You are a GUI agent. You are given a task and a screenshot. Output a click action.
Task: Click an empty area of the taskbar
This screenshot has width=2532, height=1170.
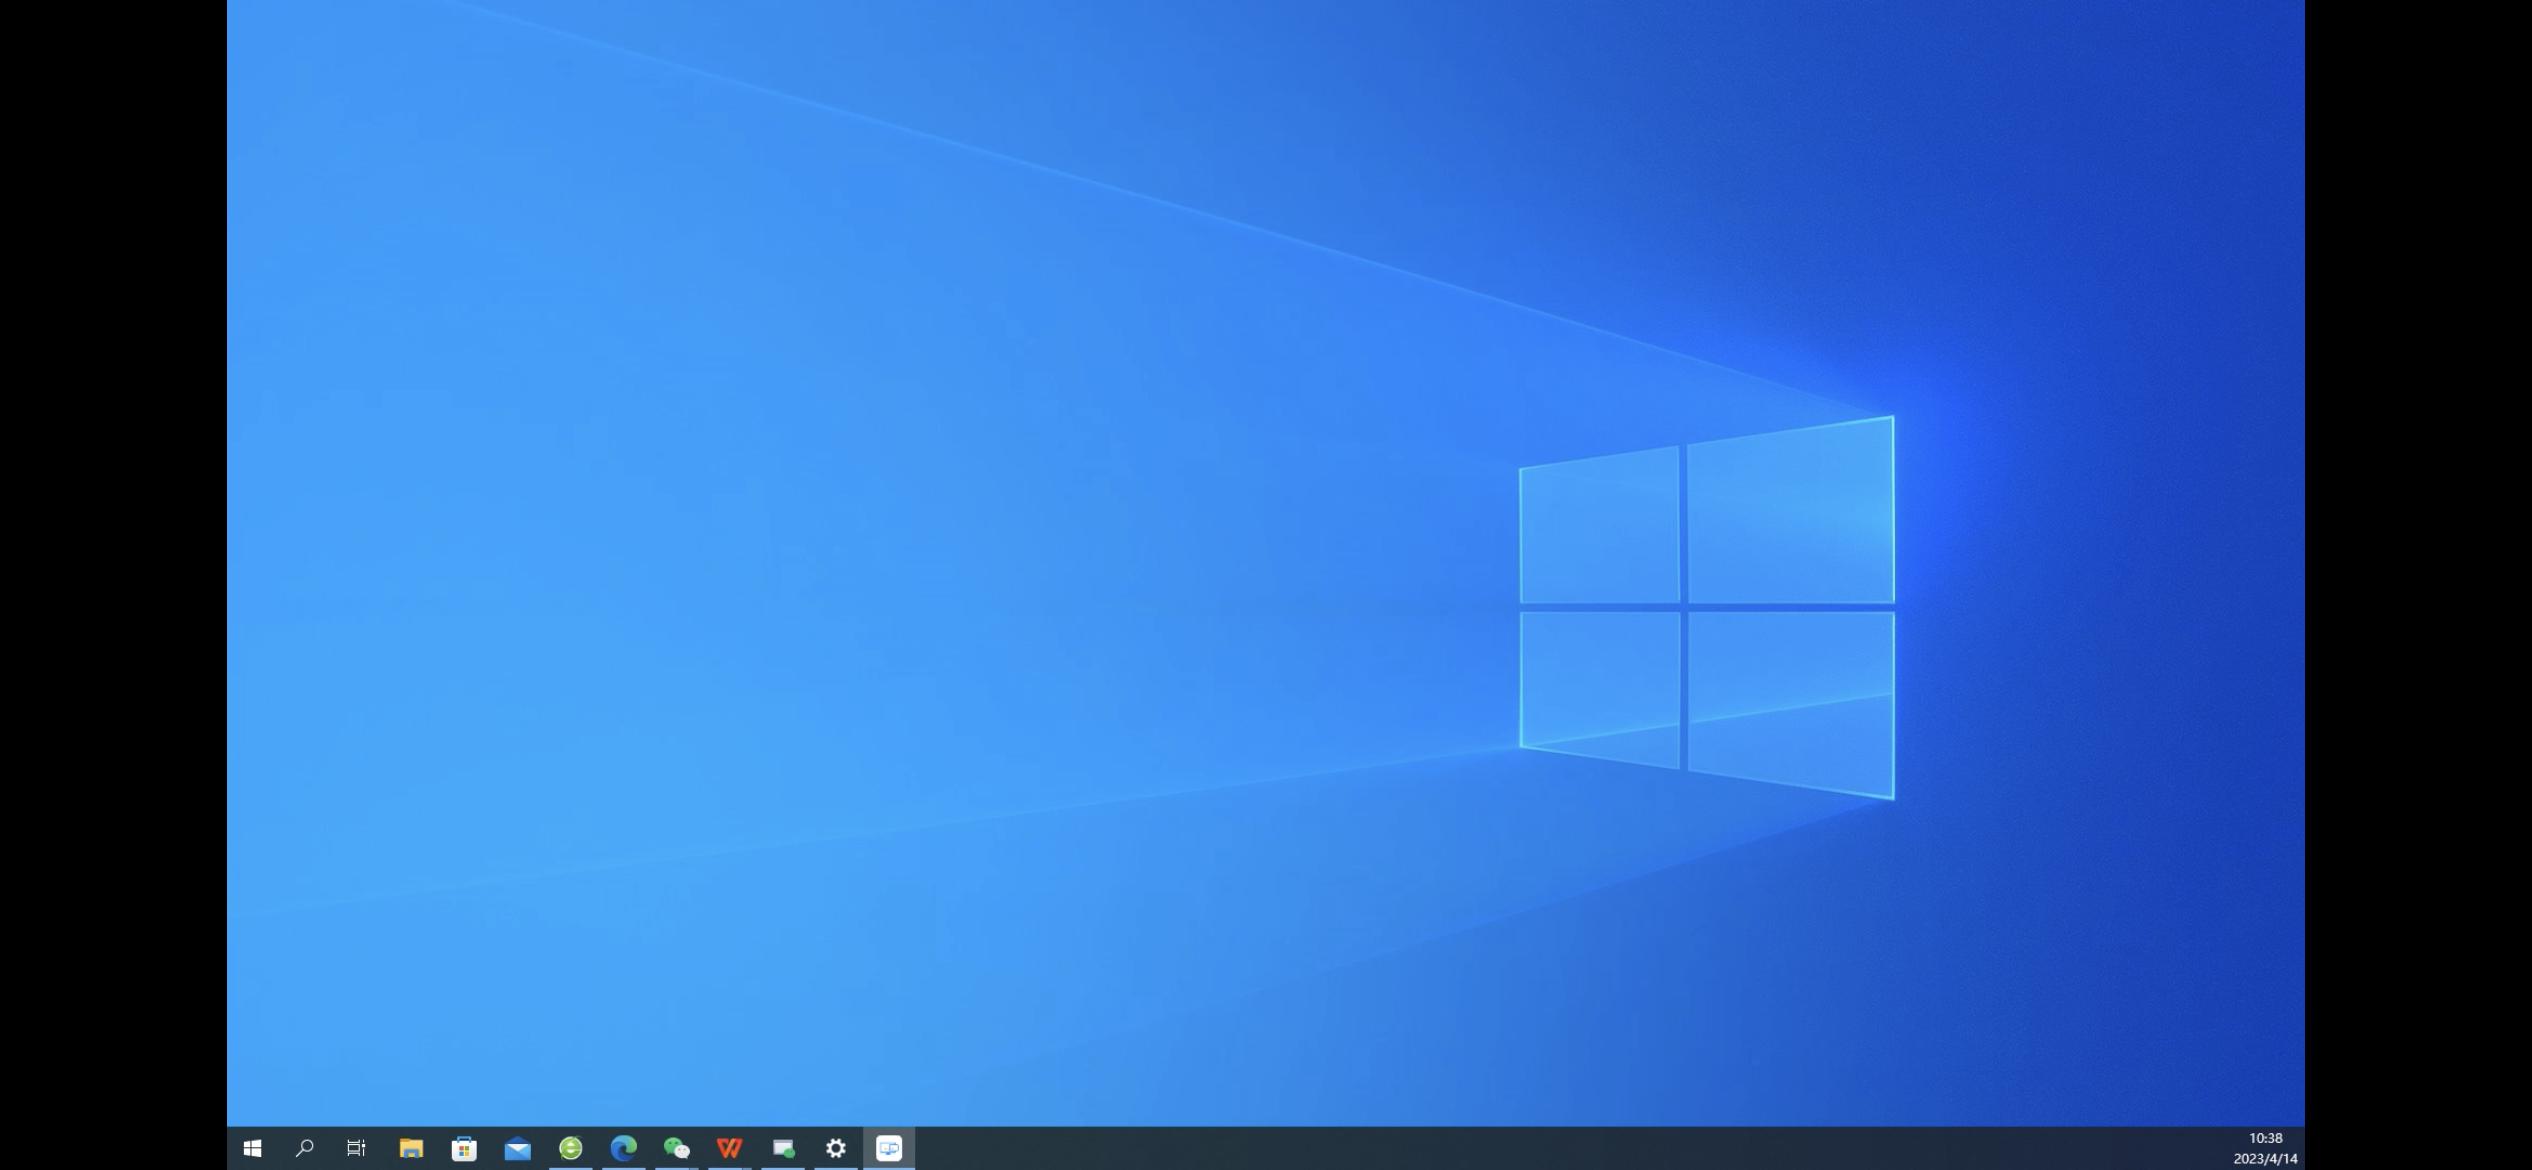(x=1500, y=1148)
